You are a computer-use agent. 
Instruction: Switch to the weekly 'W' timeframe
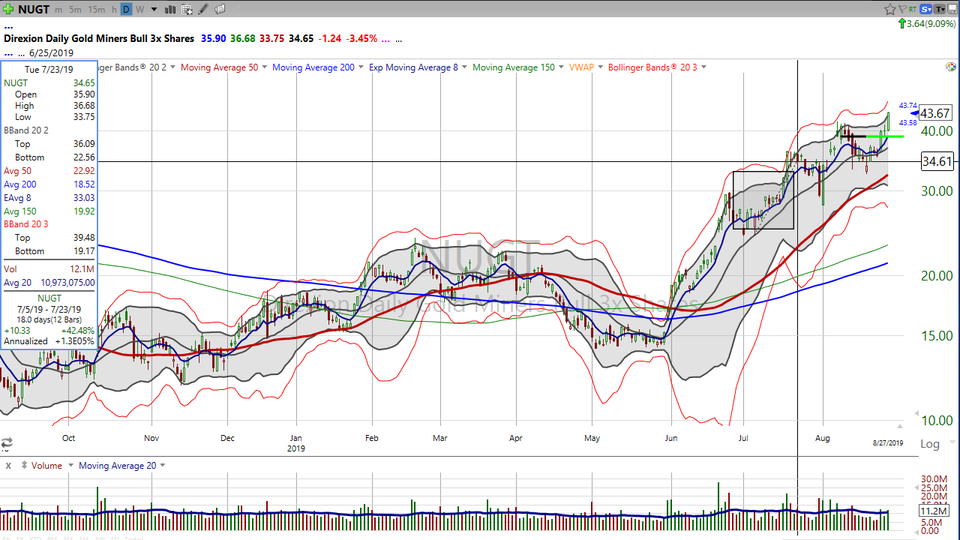139,9
